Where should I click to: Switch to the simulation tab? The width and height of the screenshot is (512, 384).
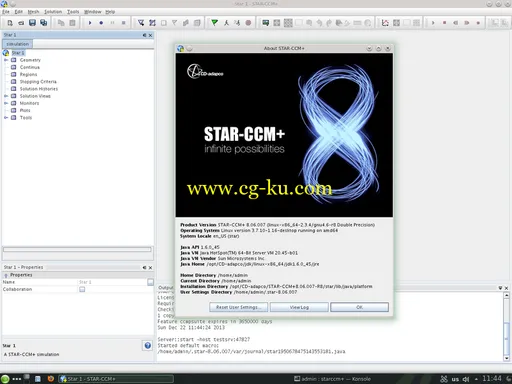pyautogui.click(x=17, y=44)
